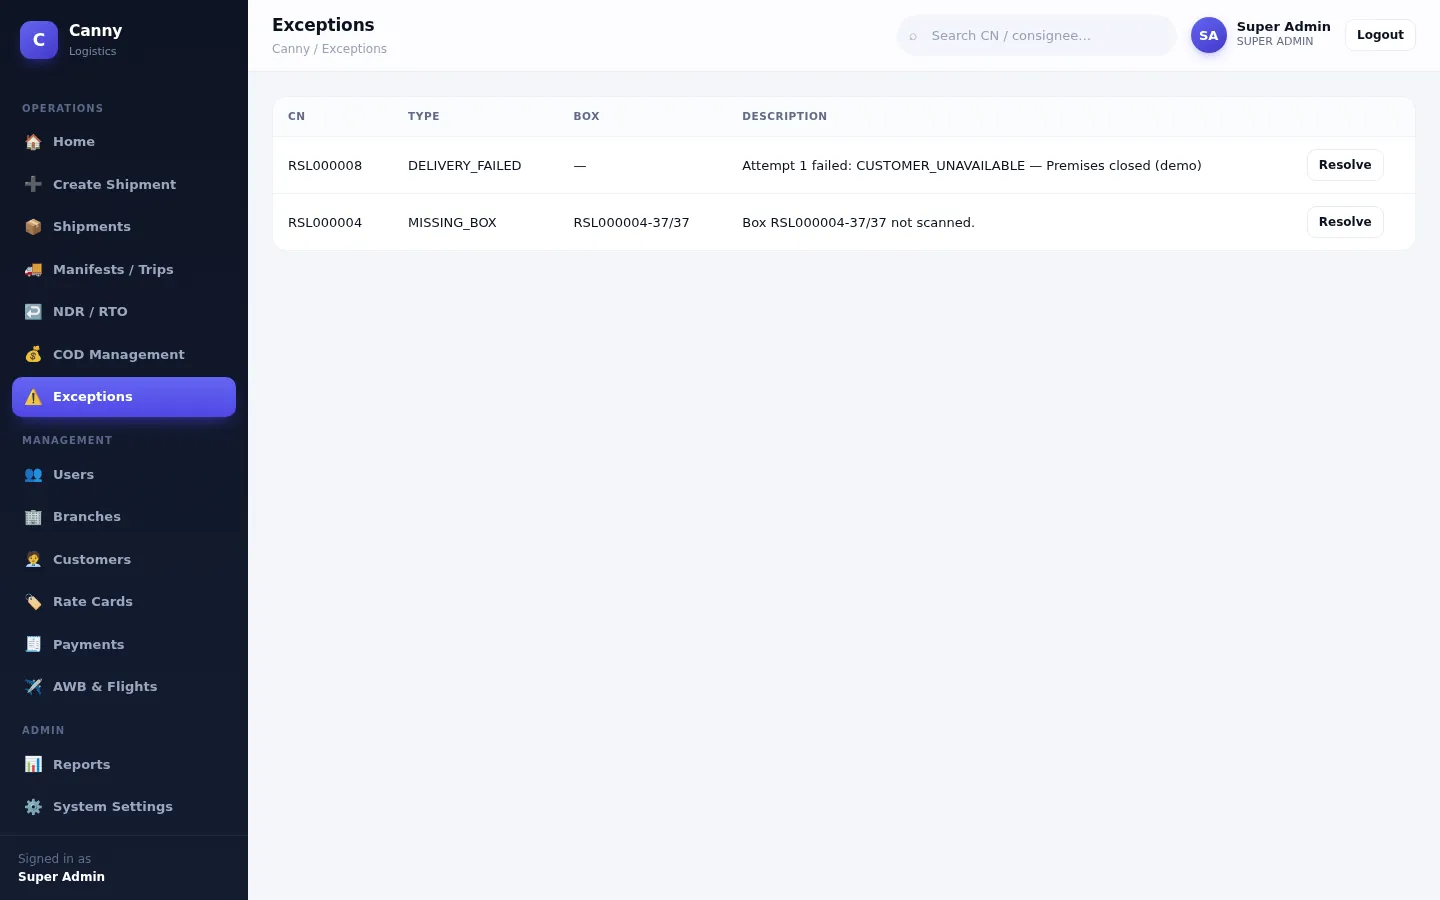
Task: Click the AWB & Flights airplane icon
Action: (x=33, y=687)
